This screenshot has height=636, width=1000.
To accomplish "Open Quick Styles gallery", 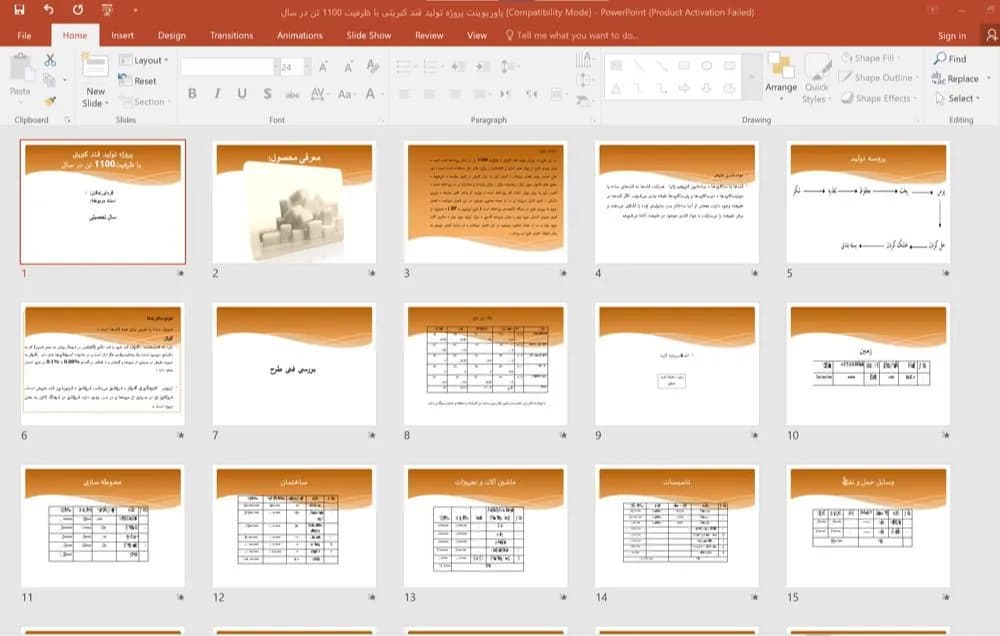I will pyautogui.click(x=817, y=78).
